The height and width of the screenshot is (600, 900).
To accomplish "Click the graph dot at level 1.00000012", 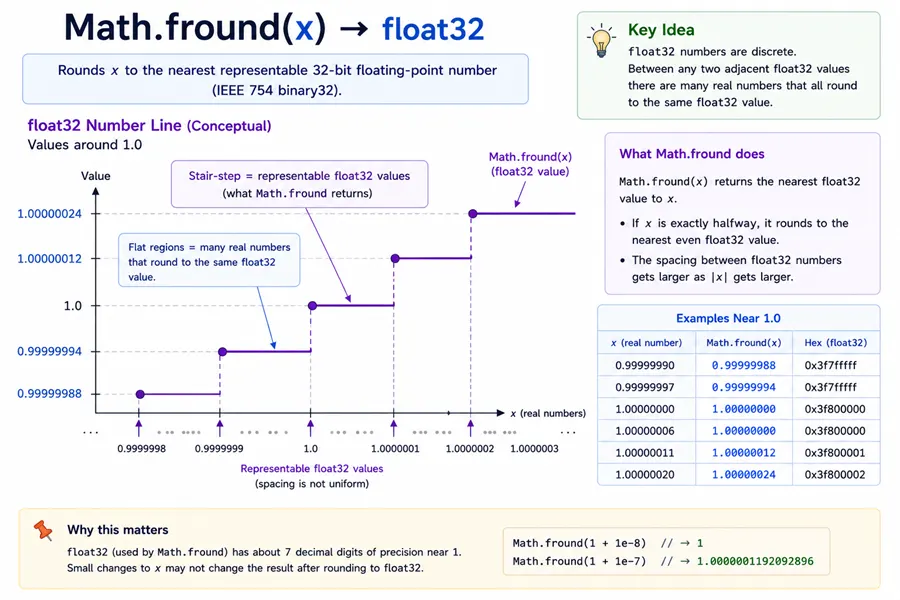I will click(x=395, y=258).
